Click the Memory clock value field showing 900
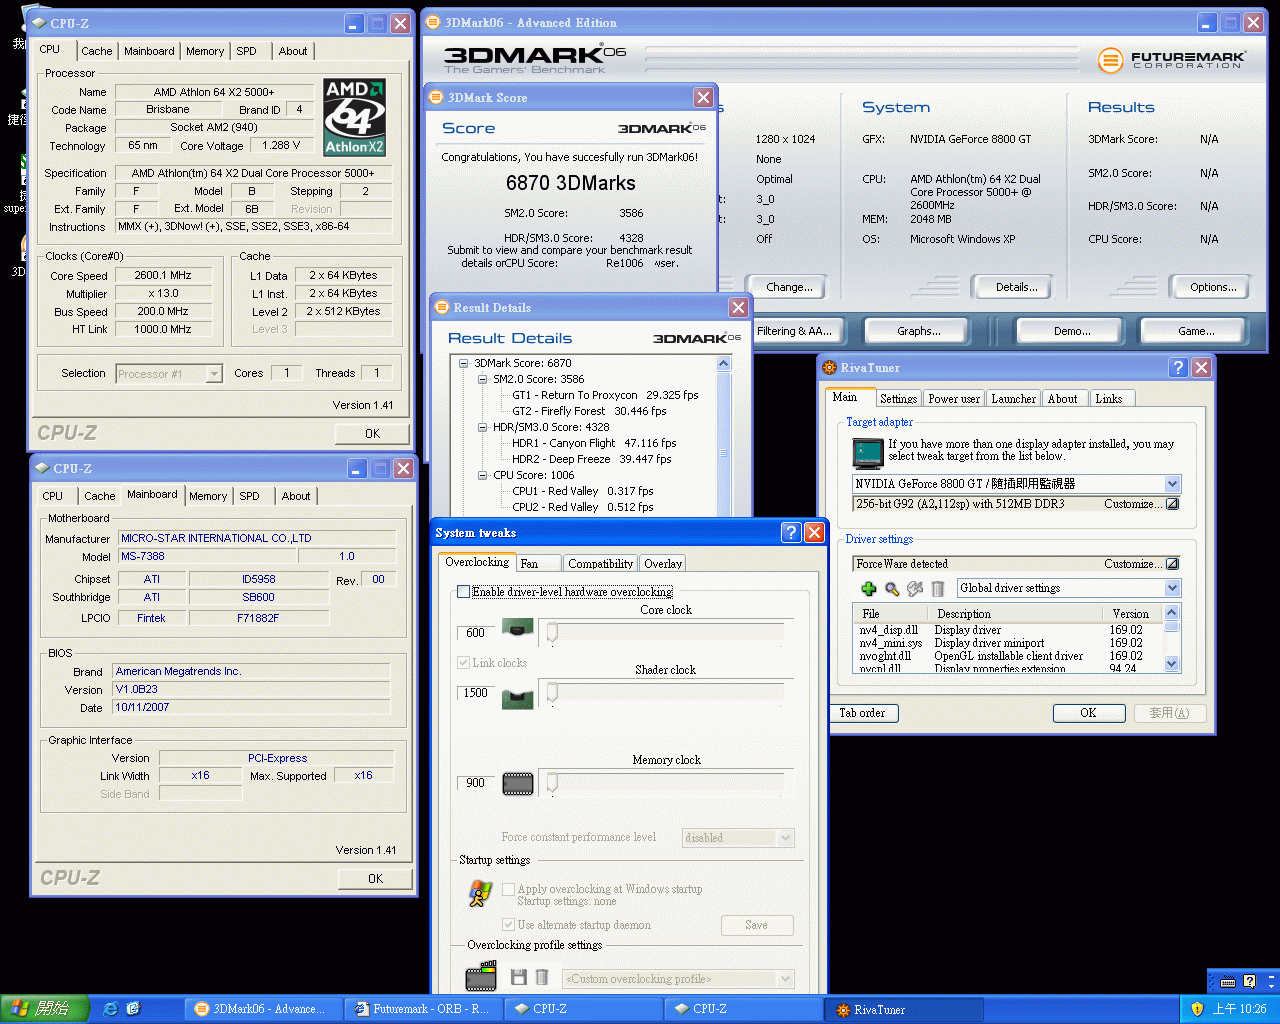1280x1024 pixels. click(x=476, y=783)
